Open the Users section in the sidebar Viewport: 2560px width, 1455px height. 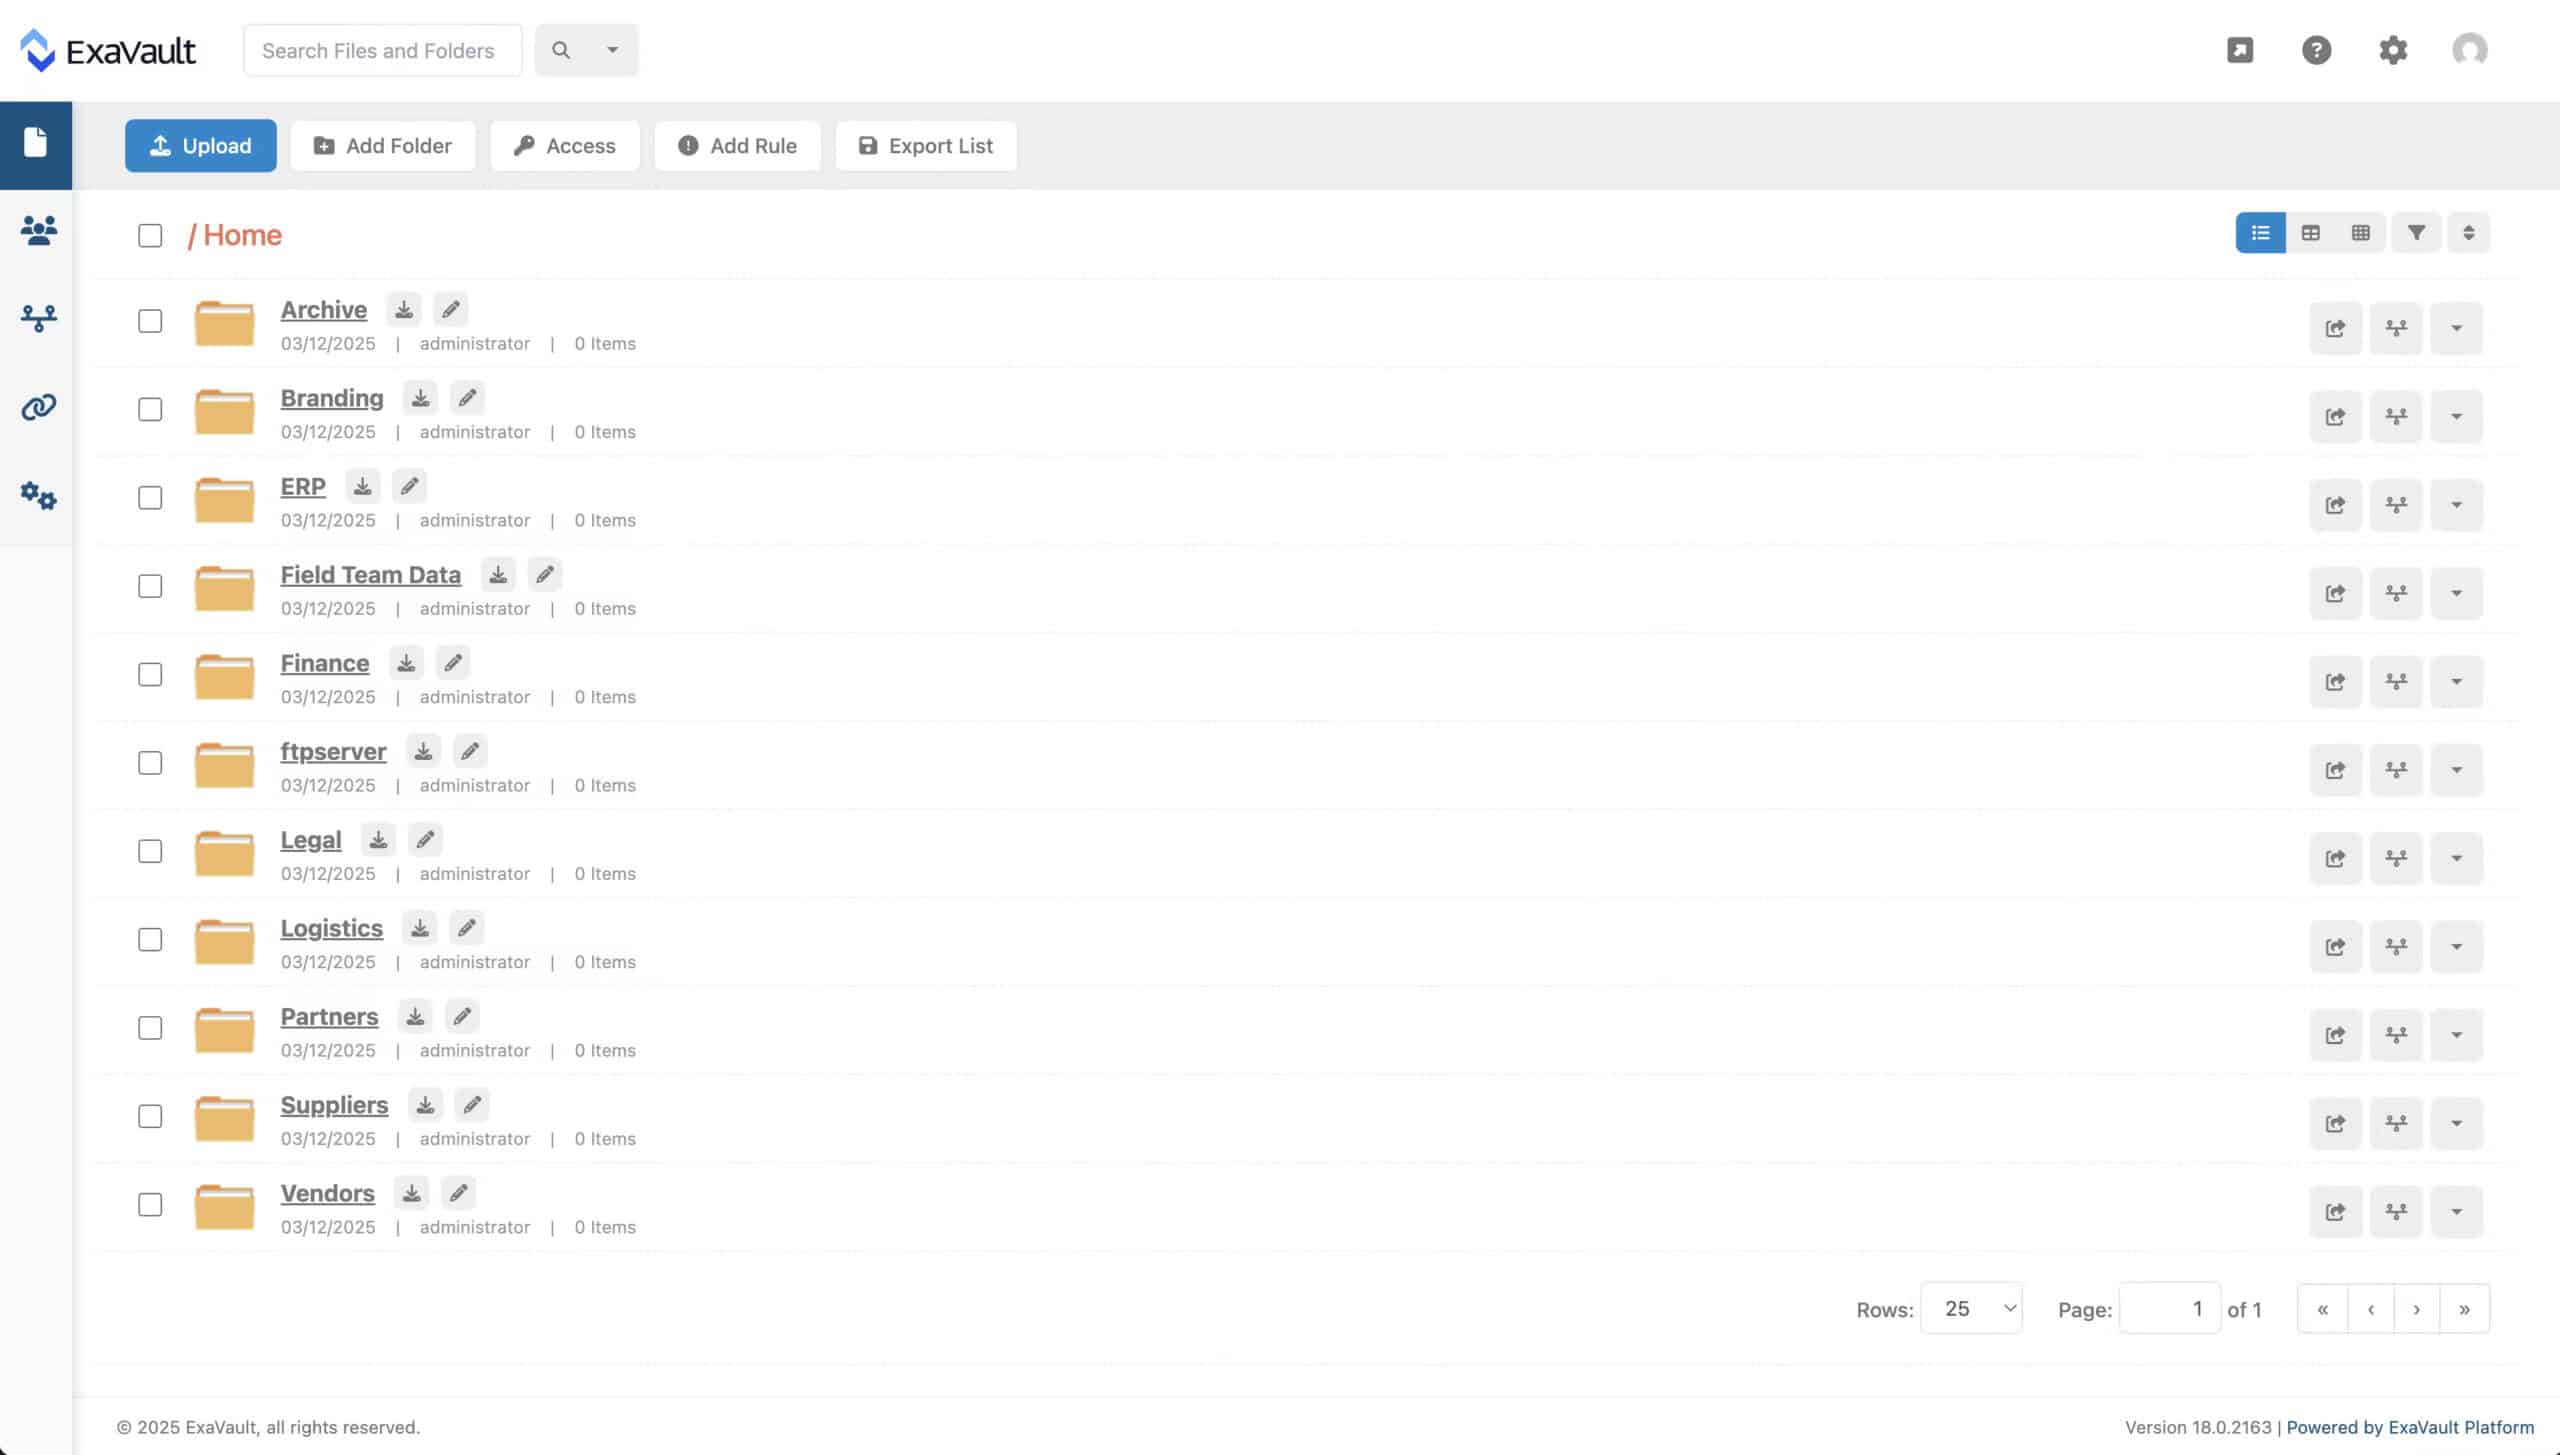[37, 232]
